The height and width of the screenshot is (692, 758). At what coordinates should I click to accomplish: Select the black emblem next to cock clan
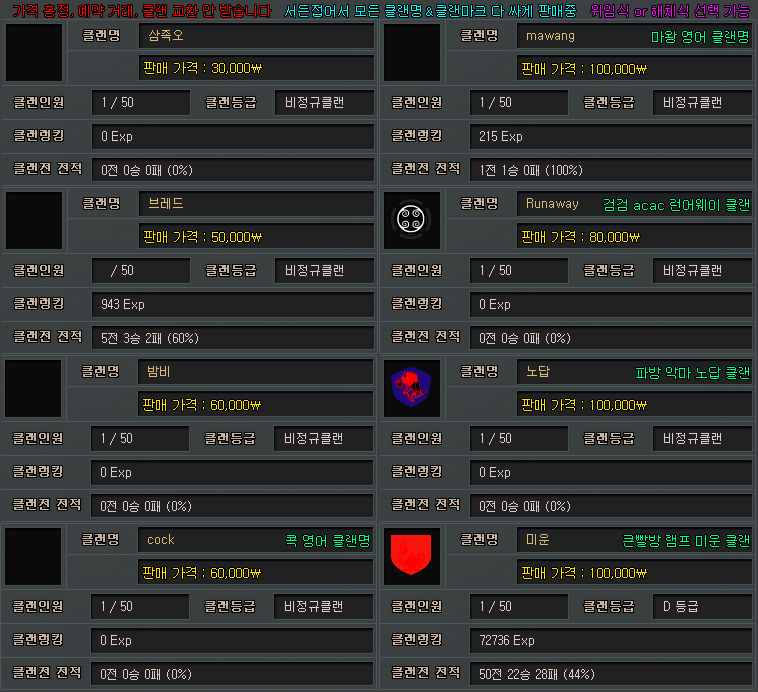click(x=34, y=556)
